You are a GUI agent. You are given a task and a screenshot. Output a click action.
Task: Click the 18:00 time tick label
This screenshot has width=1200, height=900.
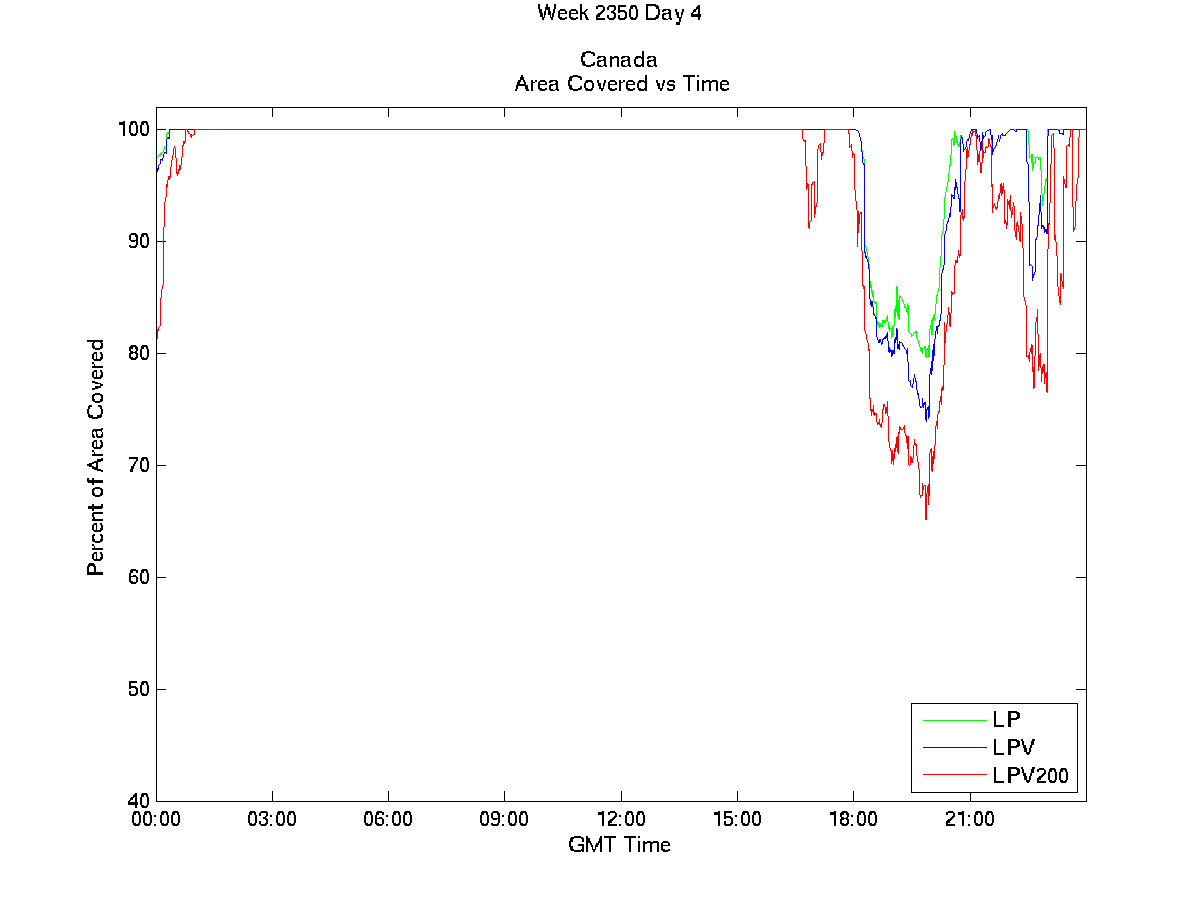[x=853, y=819]
